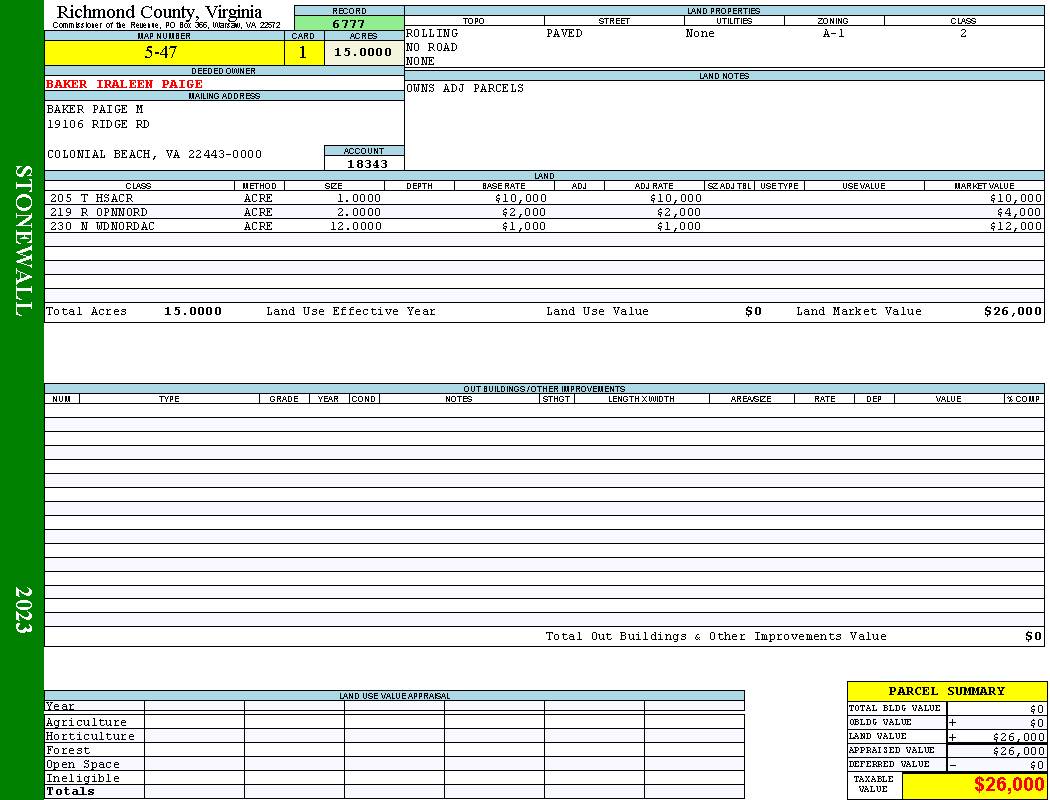The width and height of the screenshot is (1050, 800).
Task: Click size value 2.0000
Action: point(358,212)
